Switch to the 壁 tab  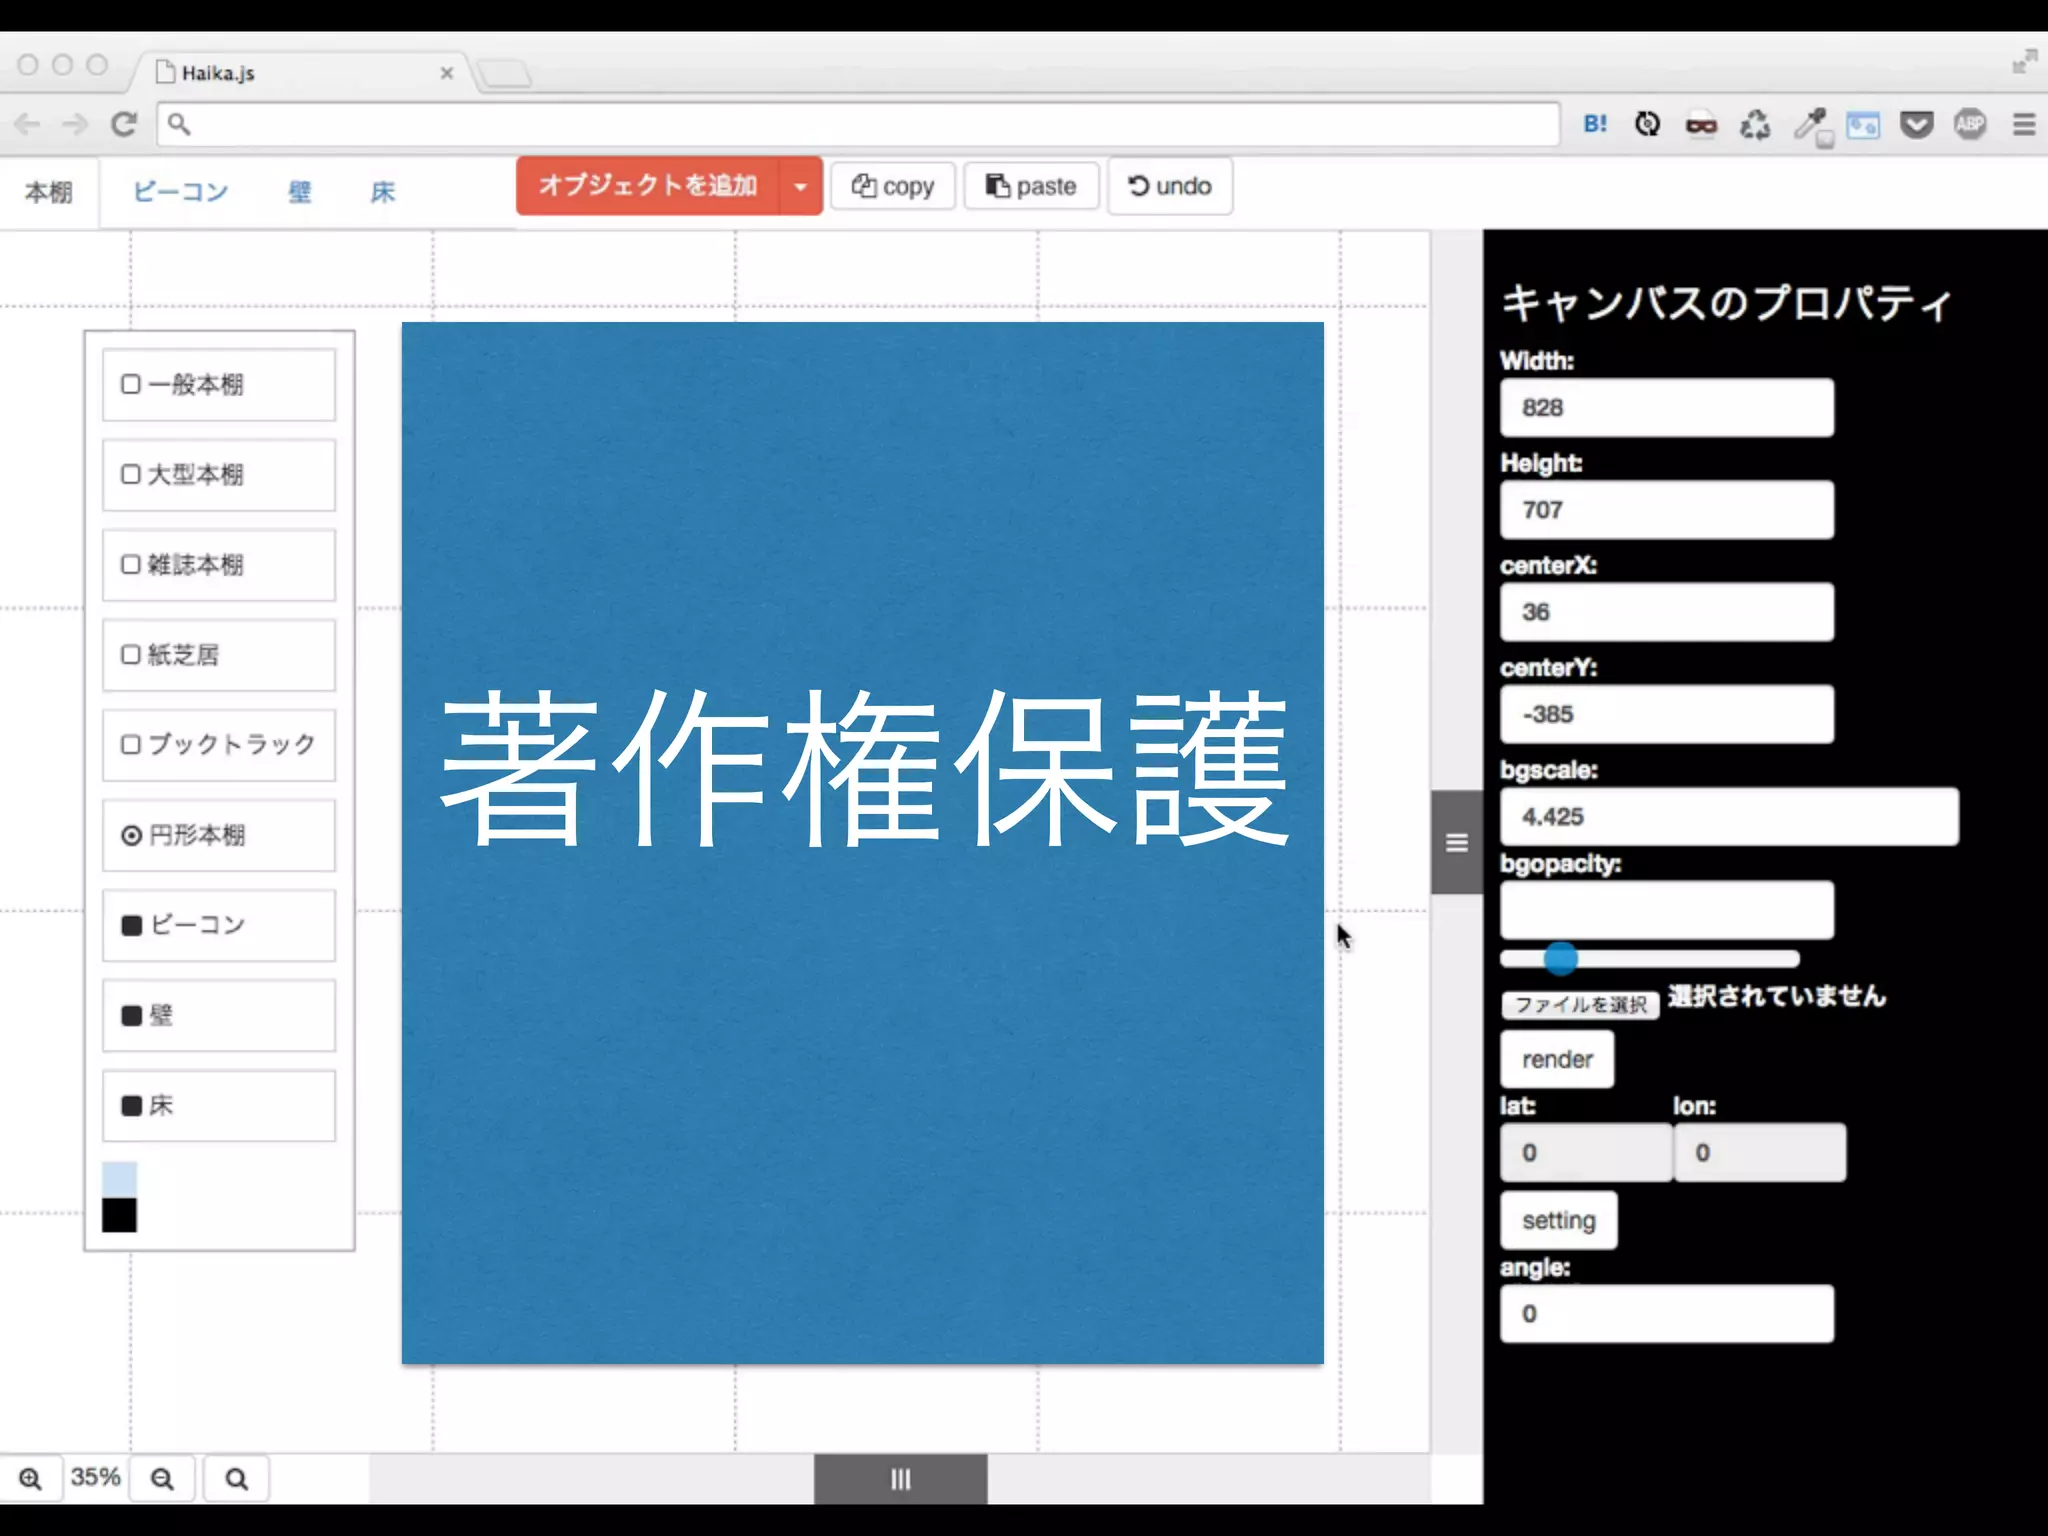300,192
